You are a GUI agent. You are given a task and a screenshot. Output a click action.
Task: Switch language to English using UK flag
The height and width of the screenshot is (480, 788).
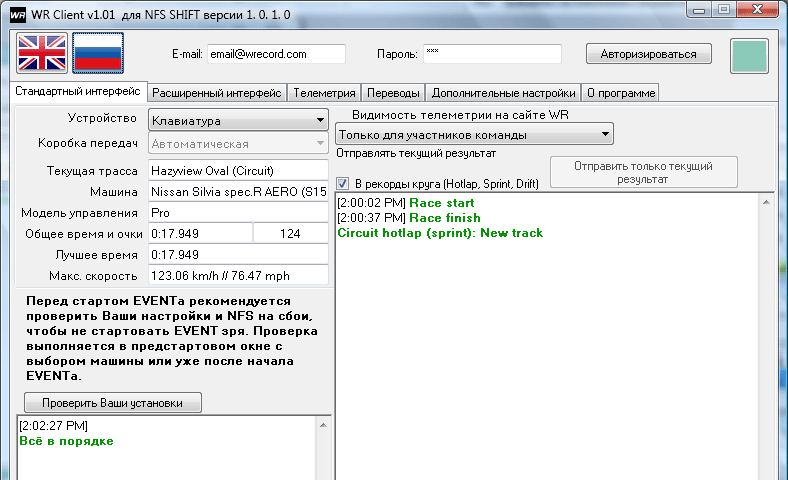tap(42, 54)
